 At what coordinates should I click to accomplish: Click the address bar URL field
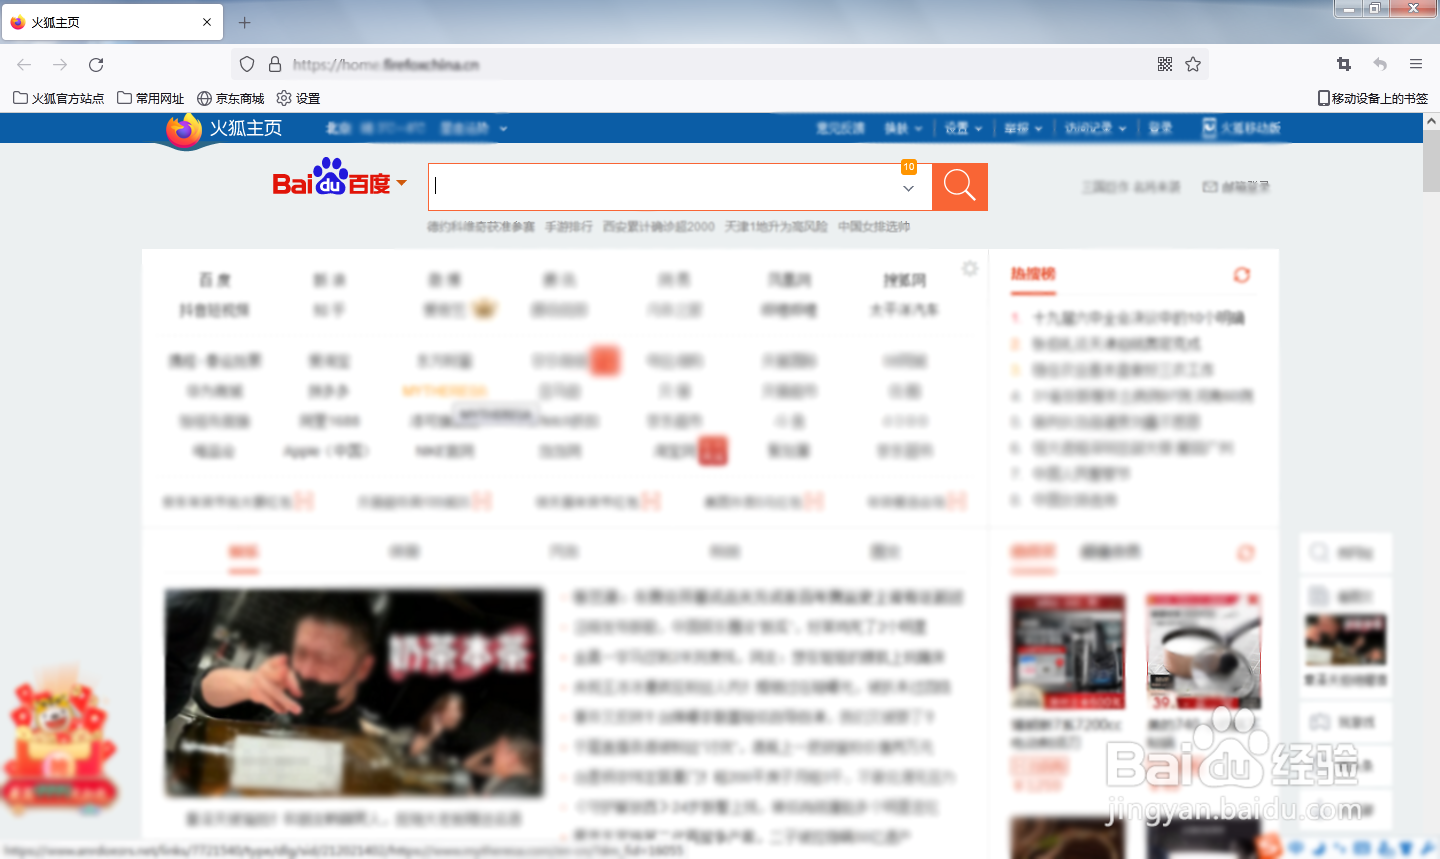(x=720, y=64)
